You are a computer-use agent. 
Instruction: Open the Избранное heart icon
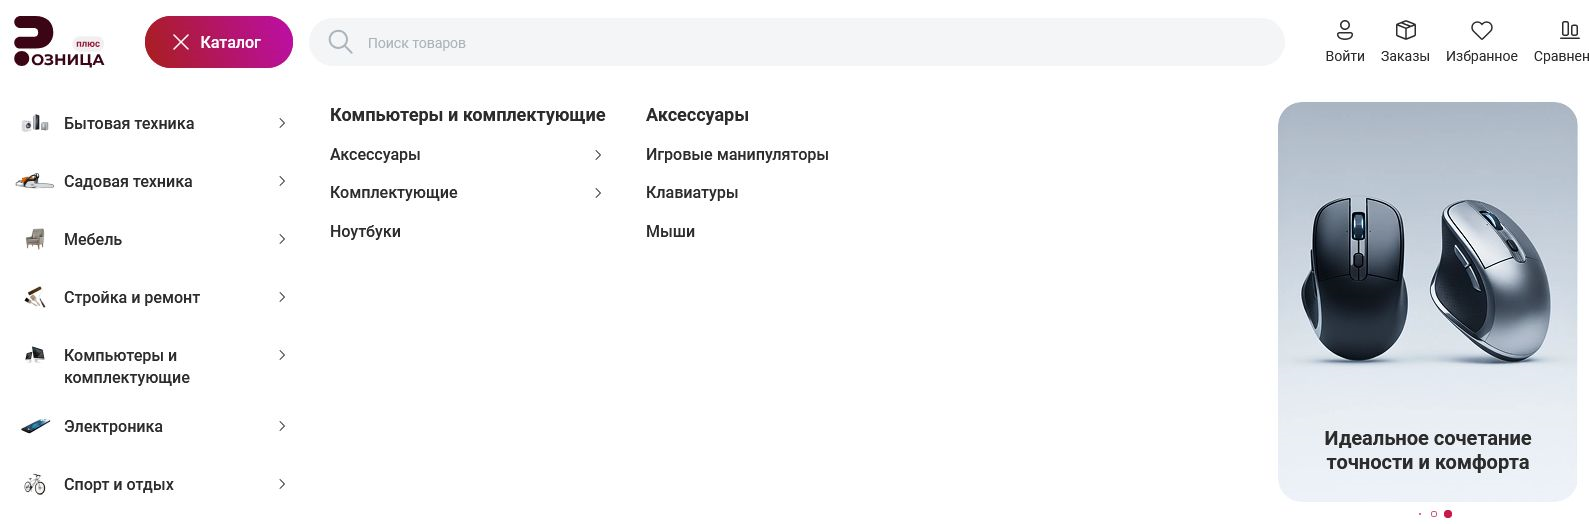point(1482,30)
